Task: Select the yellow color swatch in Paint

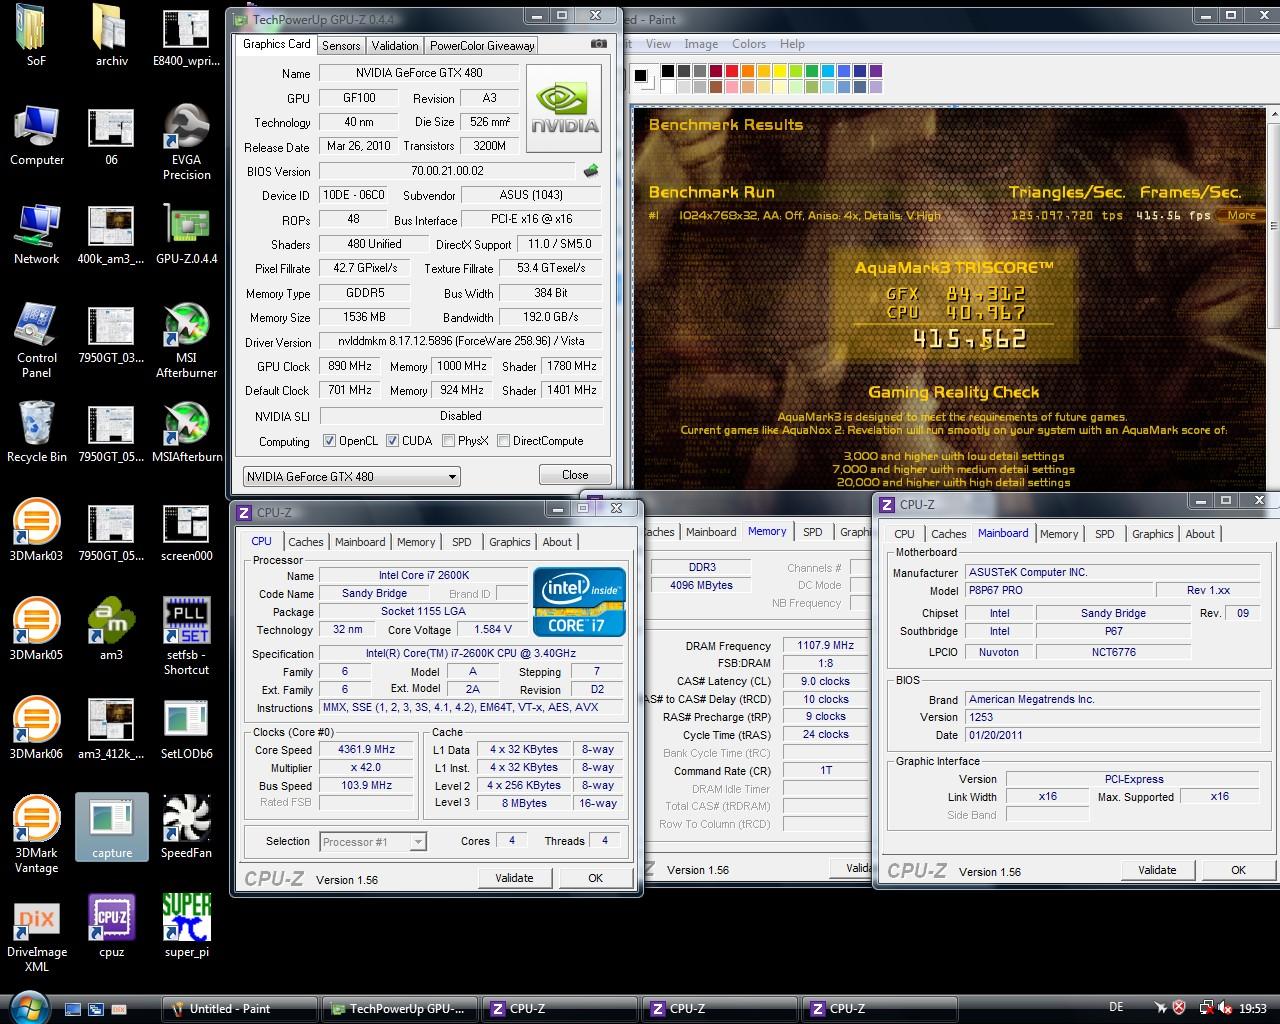Action: click(x=779, y=71)
